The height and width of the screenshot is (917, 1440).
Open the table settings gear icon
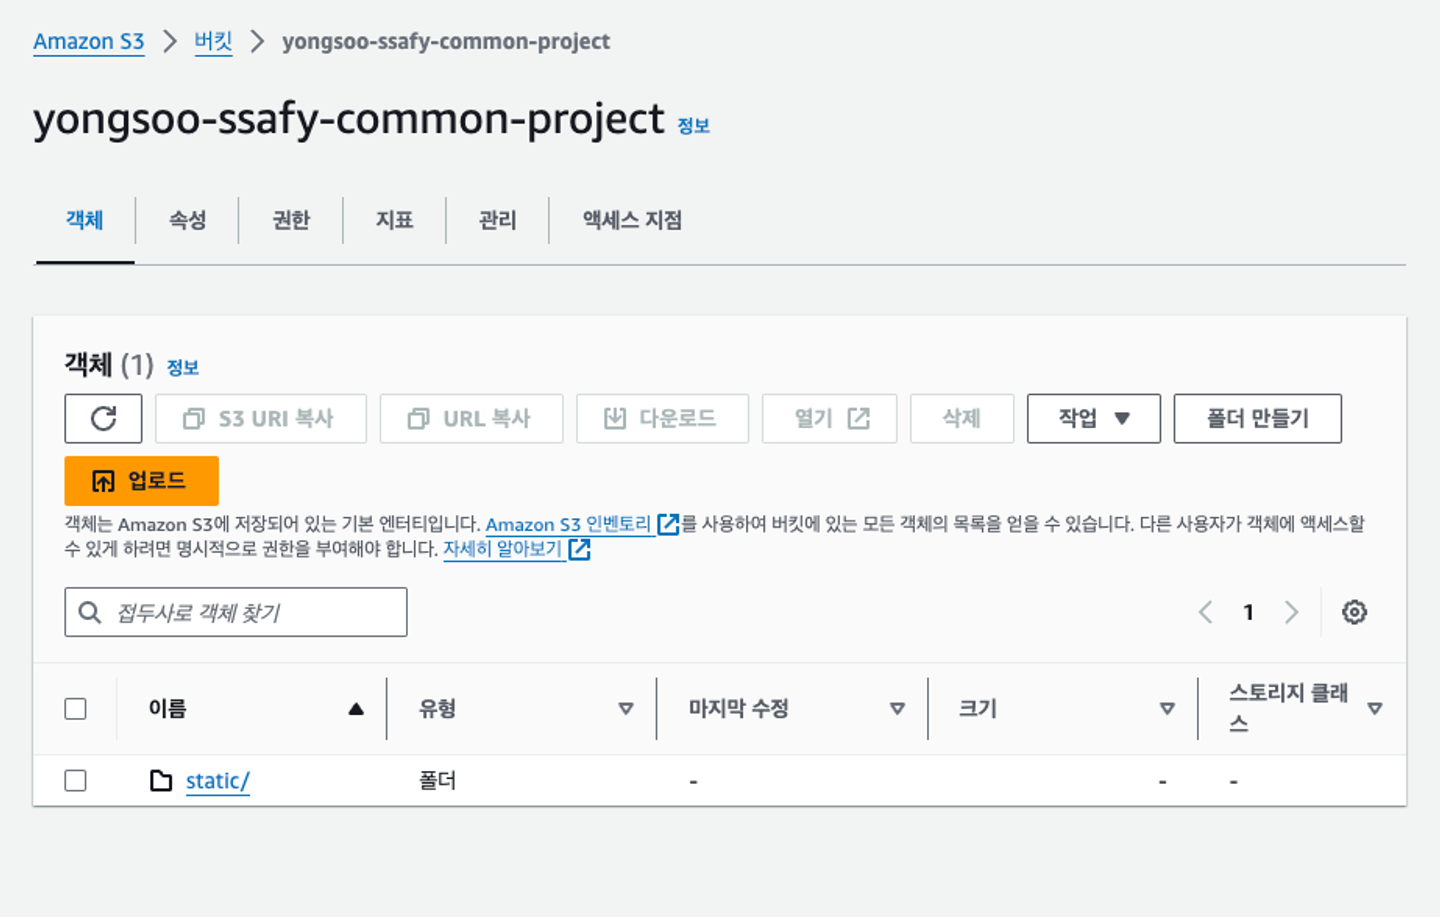pyautogui.click(x=1354, y=612)
